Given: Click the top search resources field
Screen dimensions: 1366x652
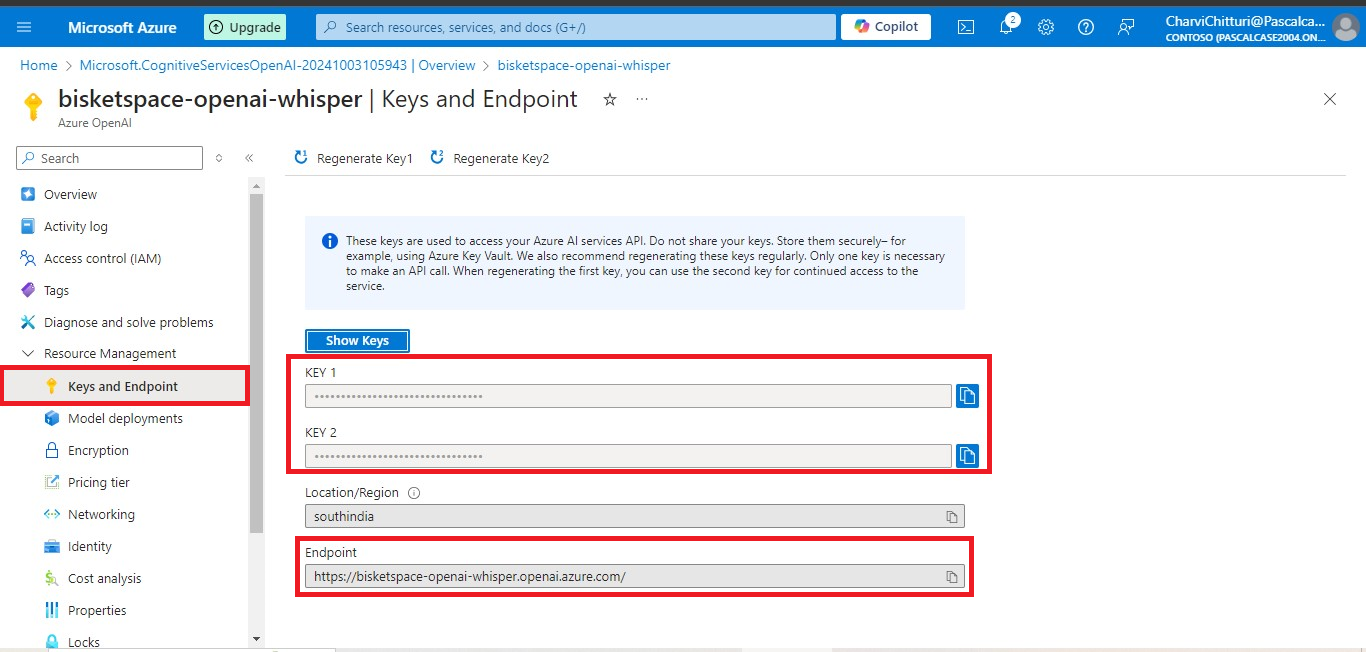Looking at the screenshot, I should coord(575,27).
